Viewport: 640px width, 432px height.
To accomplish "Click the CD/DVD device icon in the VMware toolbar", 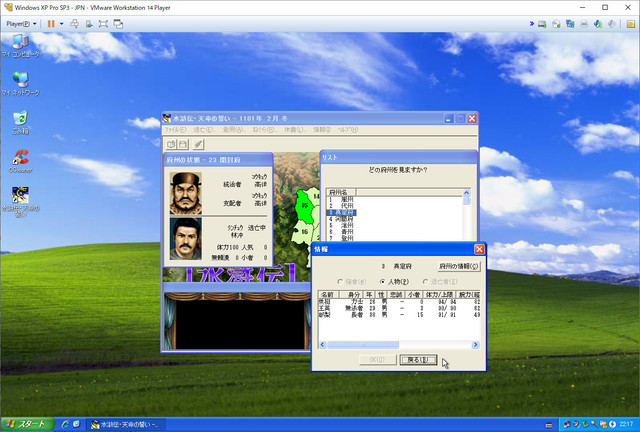I will (556, 24).
